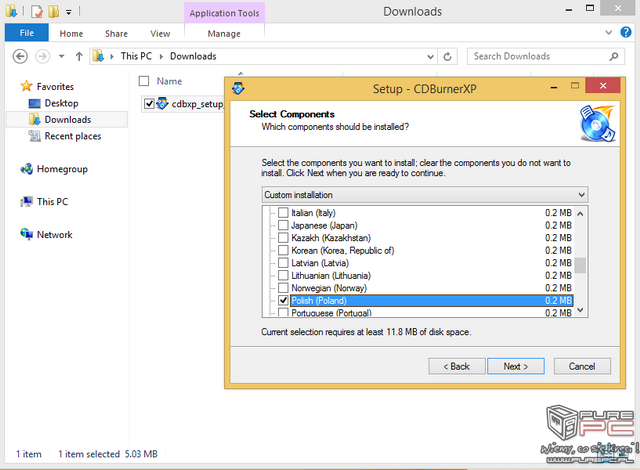Click components list scroll down arrow

pos(580,310)
